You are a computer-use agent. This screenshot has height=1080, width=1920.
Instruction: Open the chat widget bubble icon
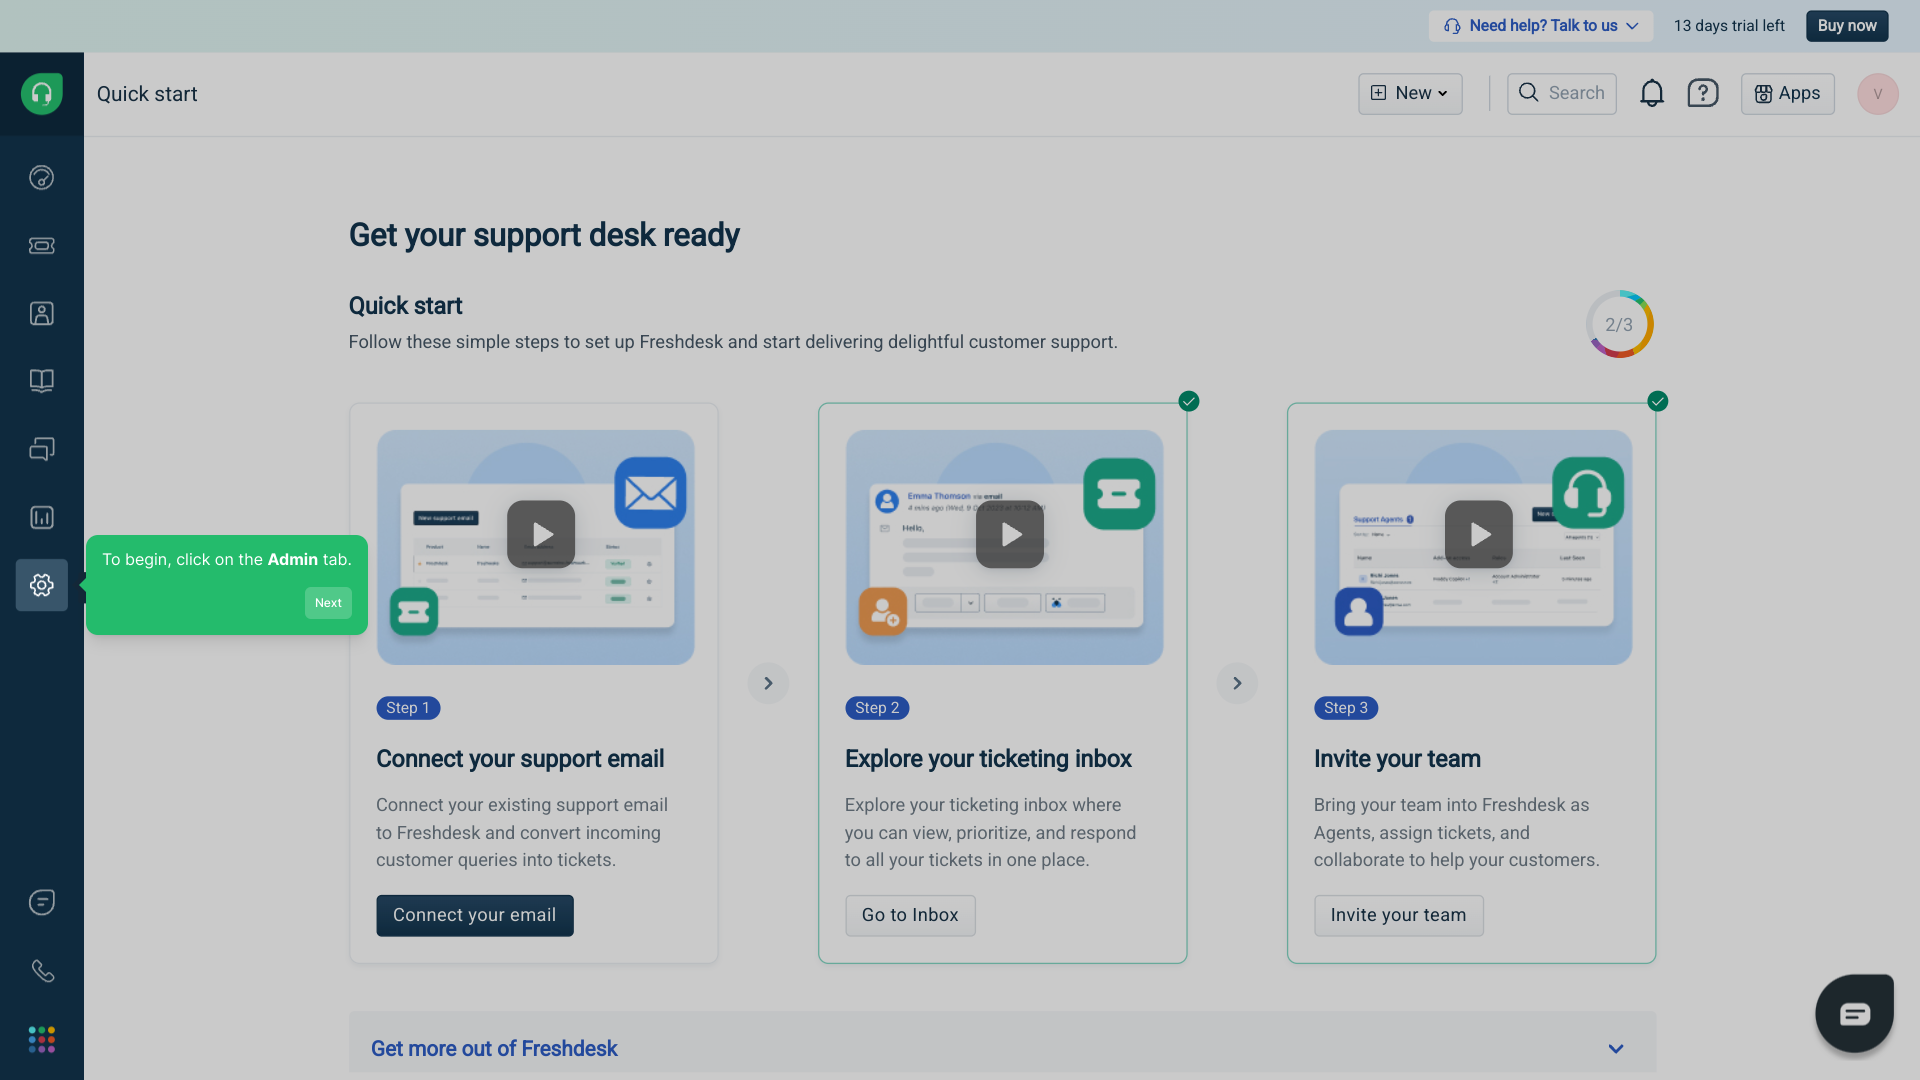pos(1854,1013)
